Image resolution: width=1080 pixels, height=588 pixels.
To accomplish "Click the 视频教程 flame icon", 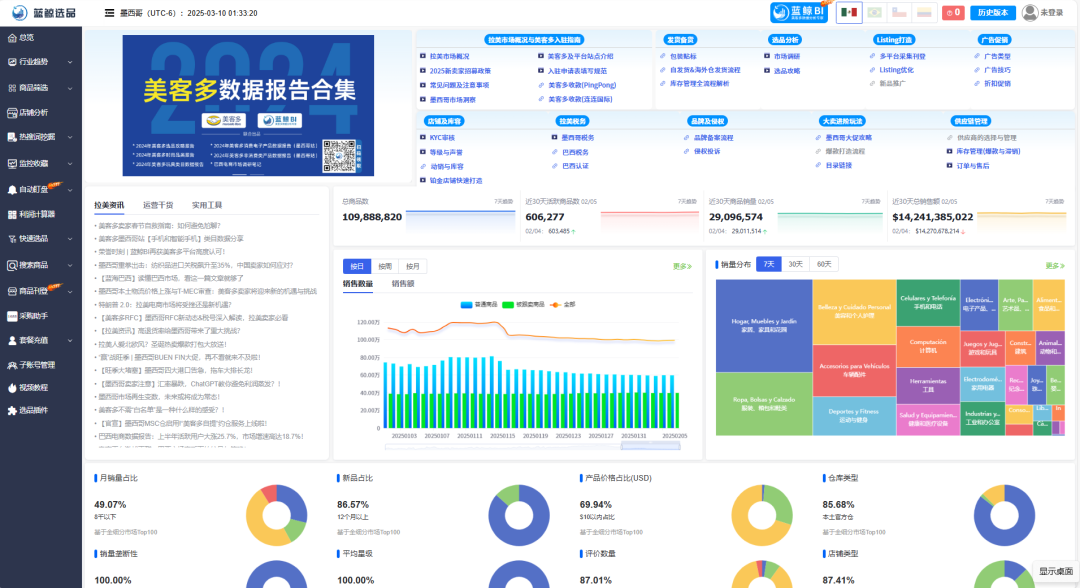I will click(x=12, y=388).
